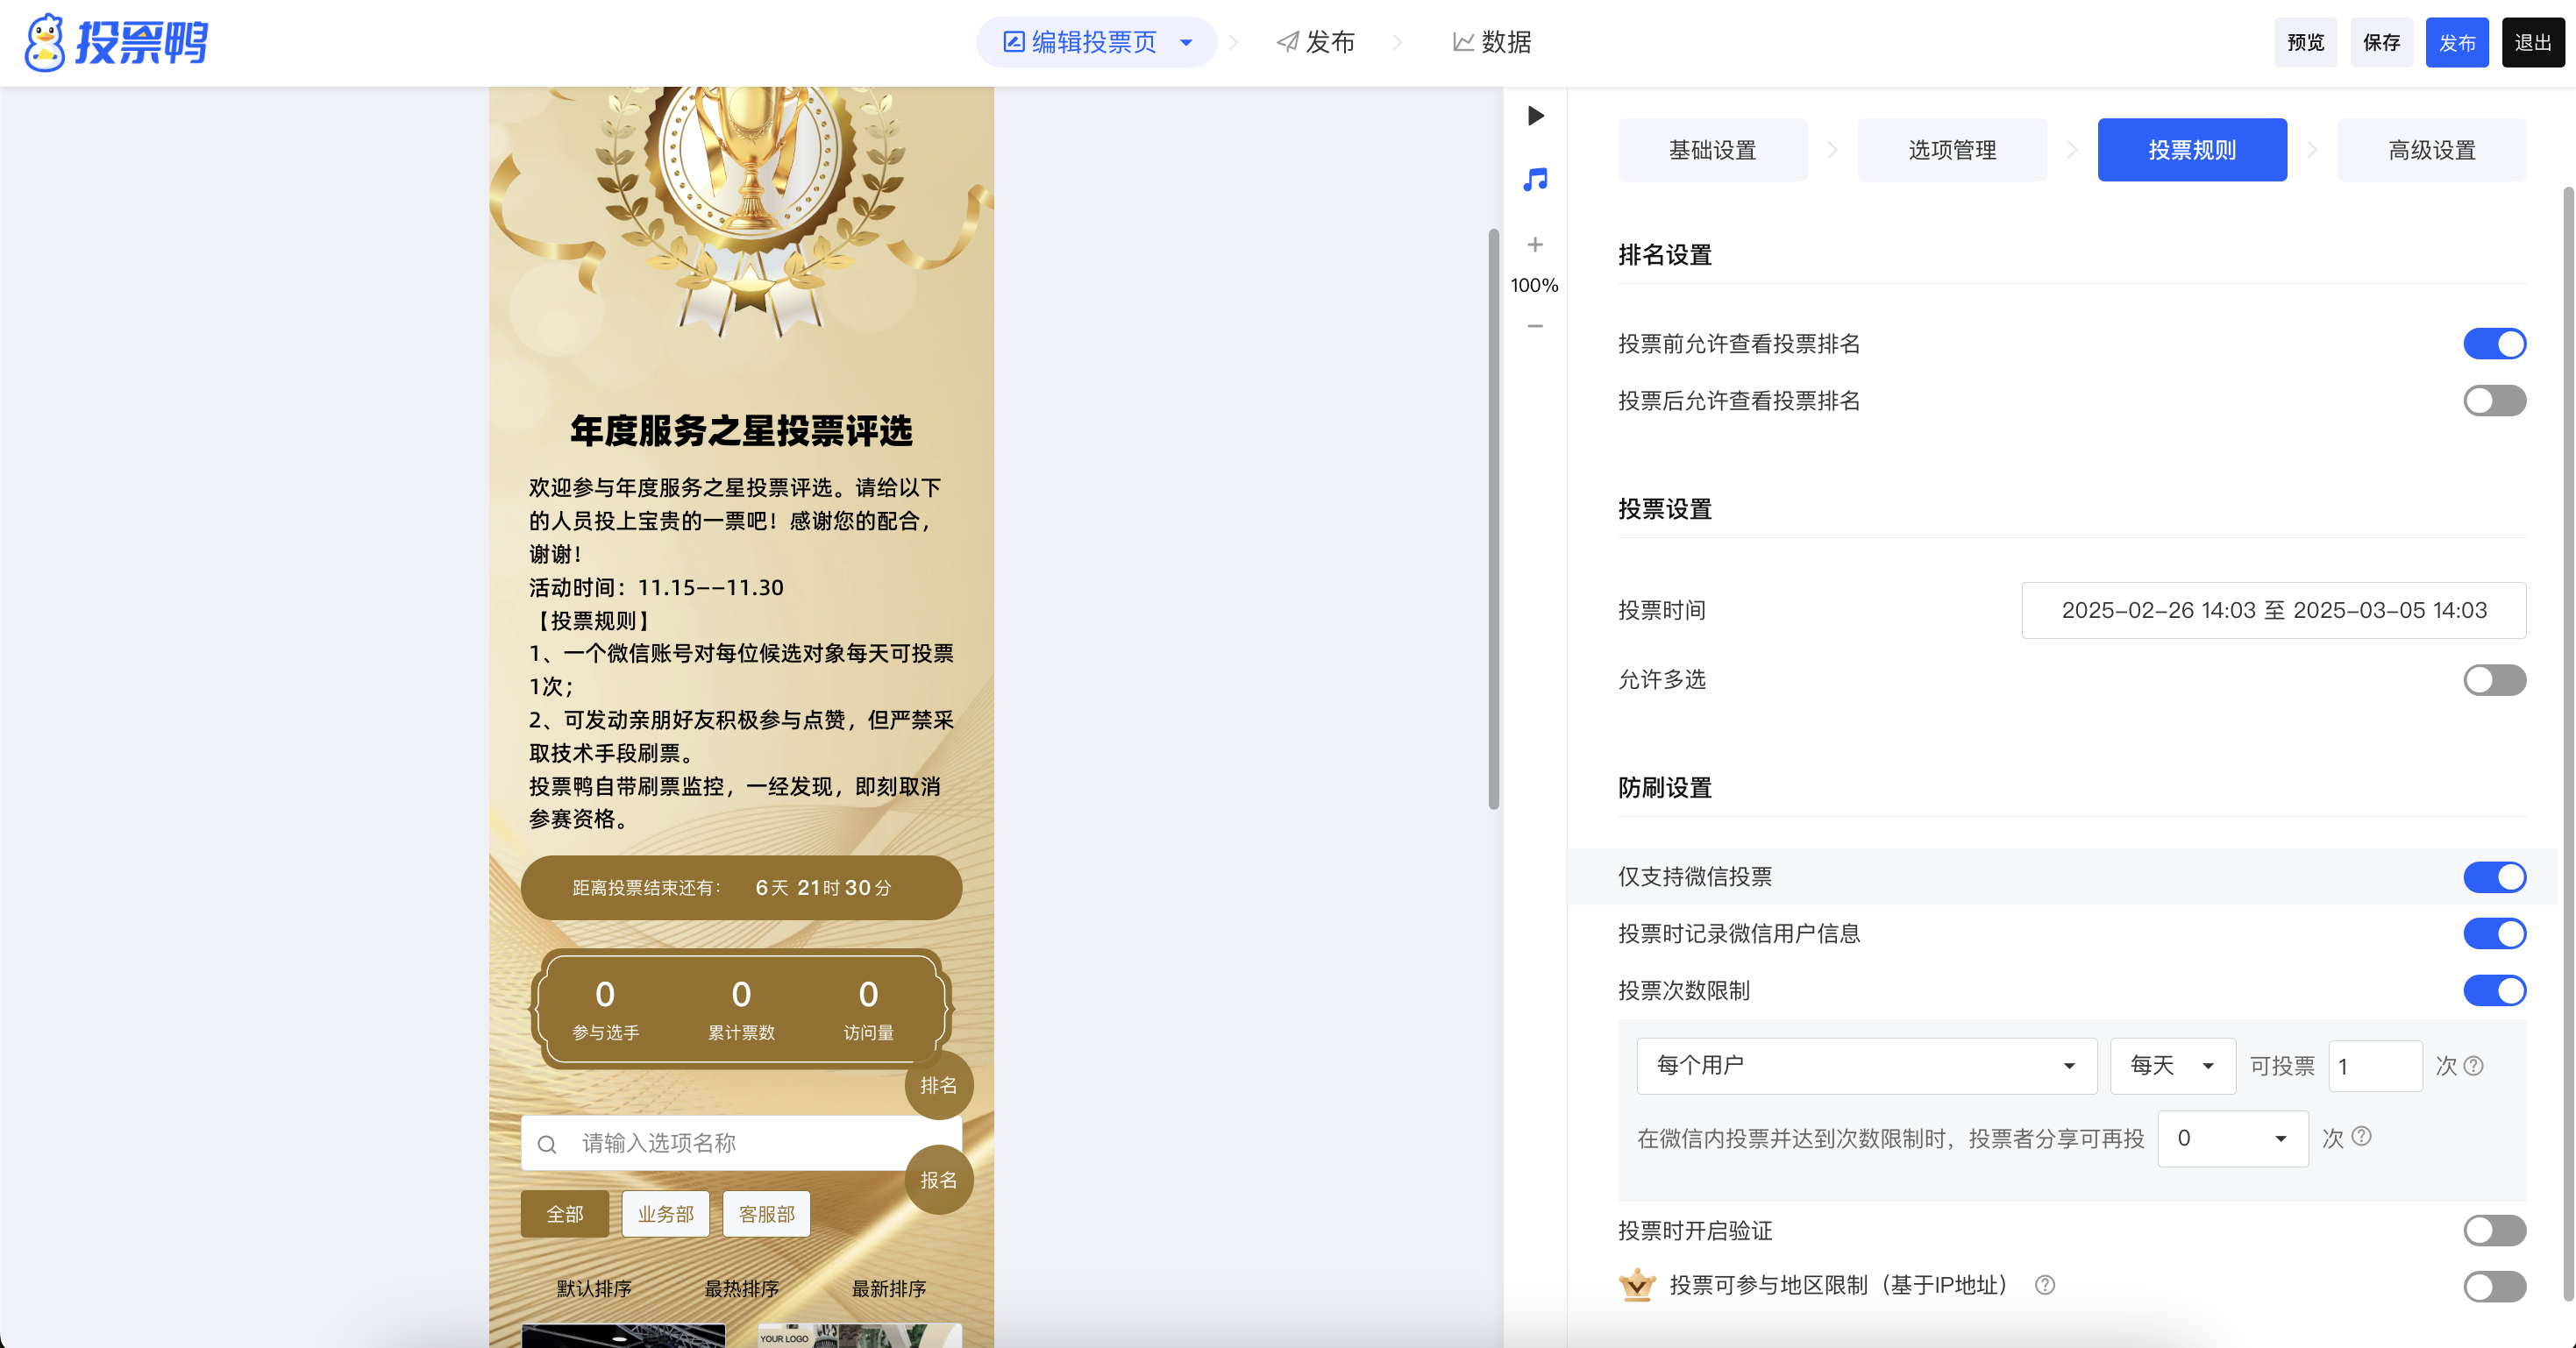Screen dimensions: 2576x1348
Task: Zoom in with the plus icon
Action: pyautogui.click(x=1535, y=245)
